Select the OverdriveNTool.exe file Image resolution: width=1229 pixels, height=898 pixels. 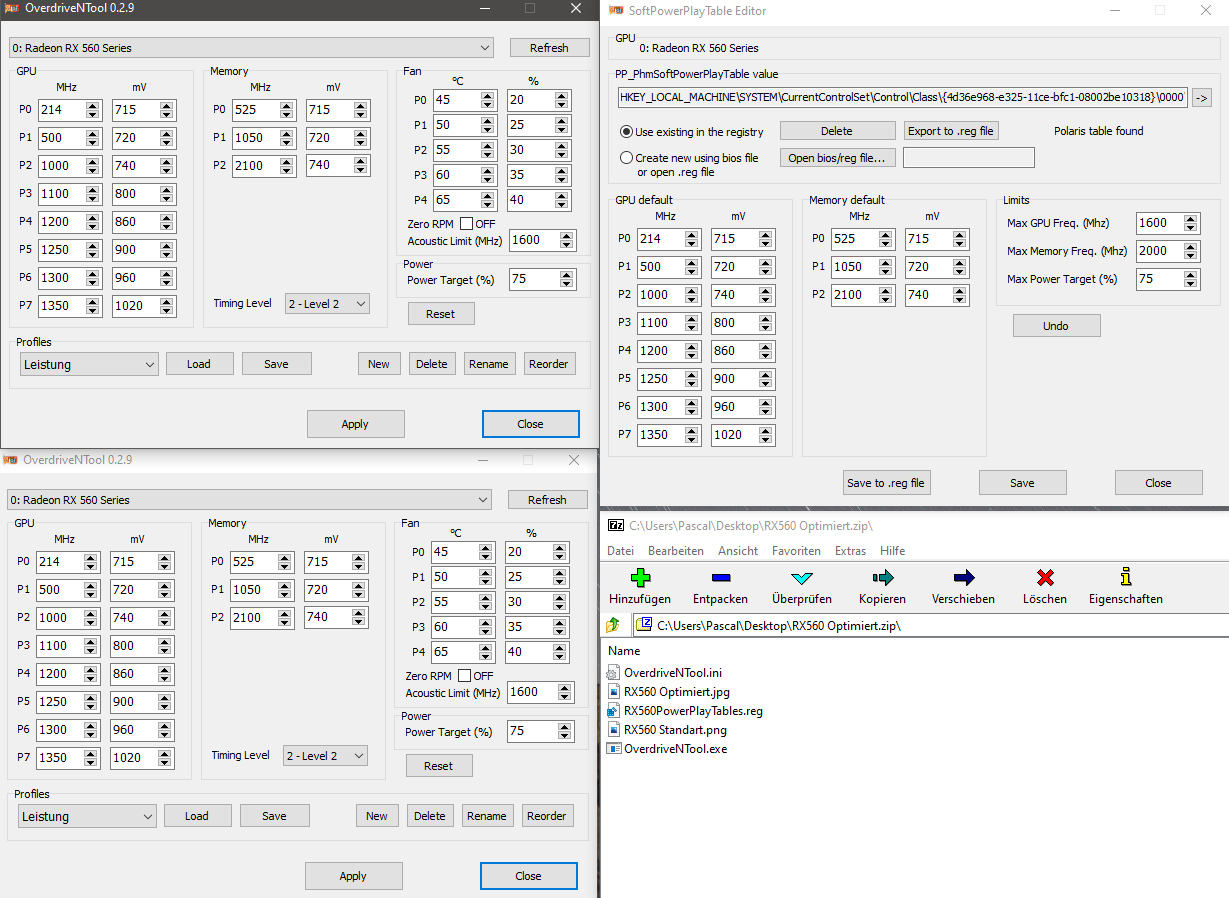(x=676, y=749)
